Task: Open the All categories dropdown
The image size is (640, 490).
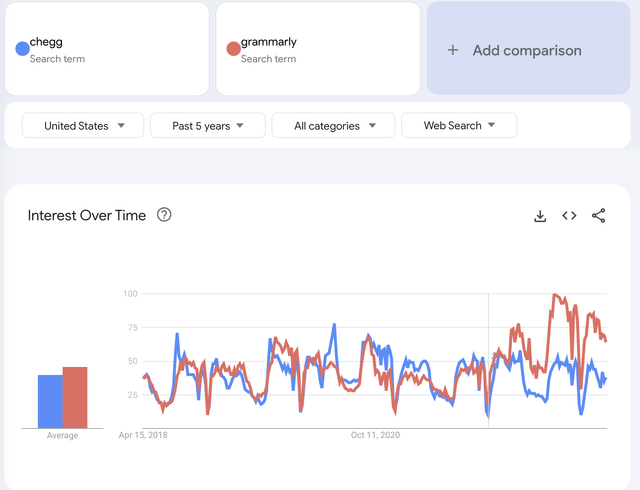Action: pos(333,125)
